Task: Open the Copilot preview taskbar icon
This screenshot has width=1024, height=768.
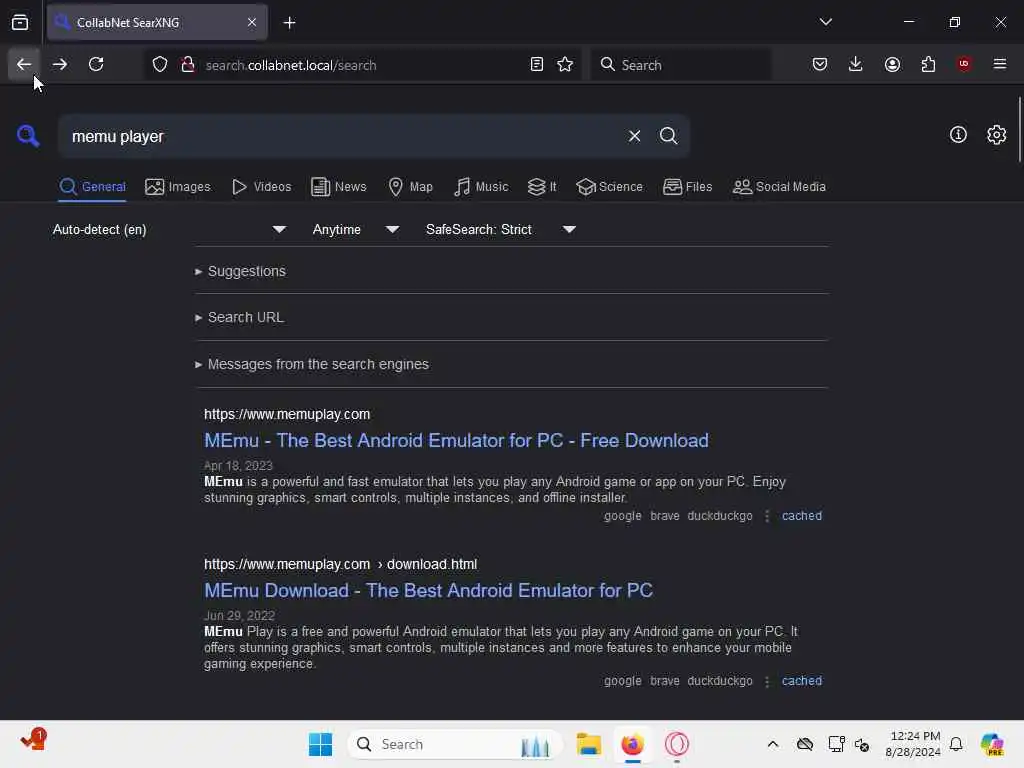Action: coord(992,744)
